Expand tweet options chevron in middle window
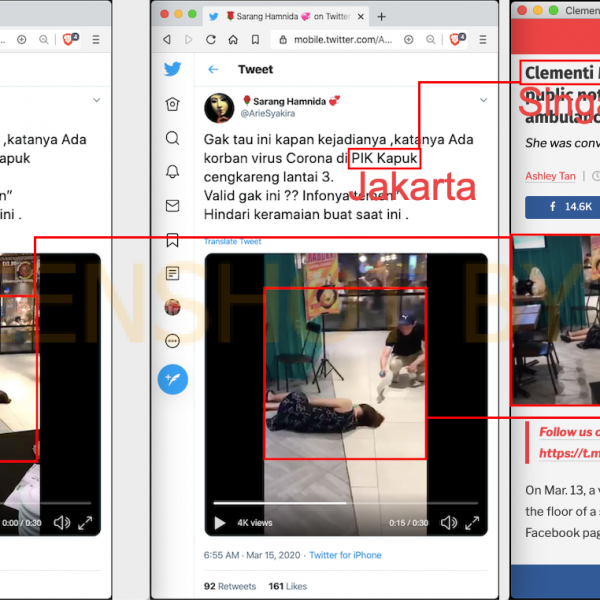The width and height of the screenshot is (600, 600). pos(484,100)
